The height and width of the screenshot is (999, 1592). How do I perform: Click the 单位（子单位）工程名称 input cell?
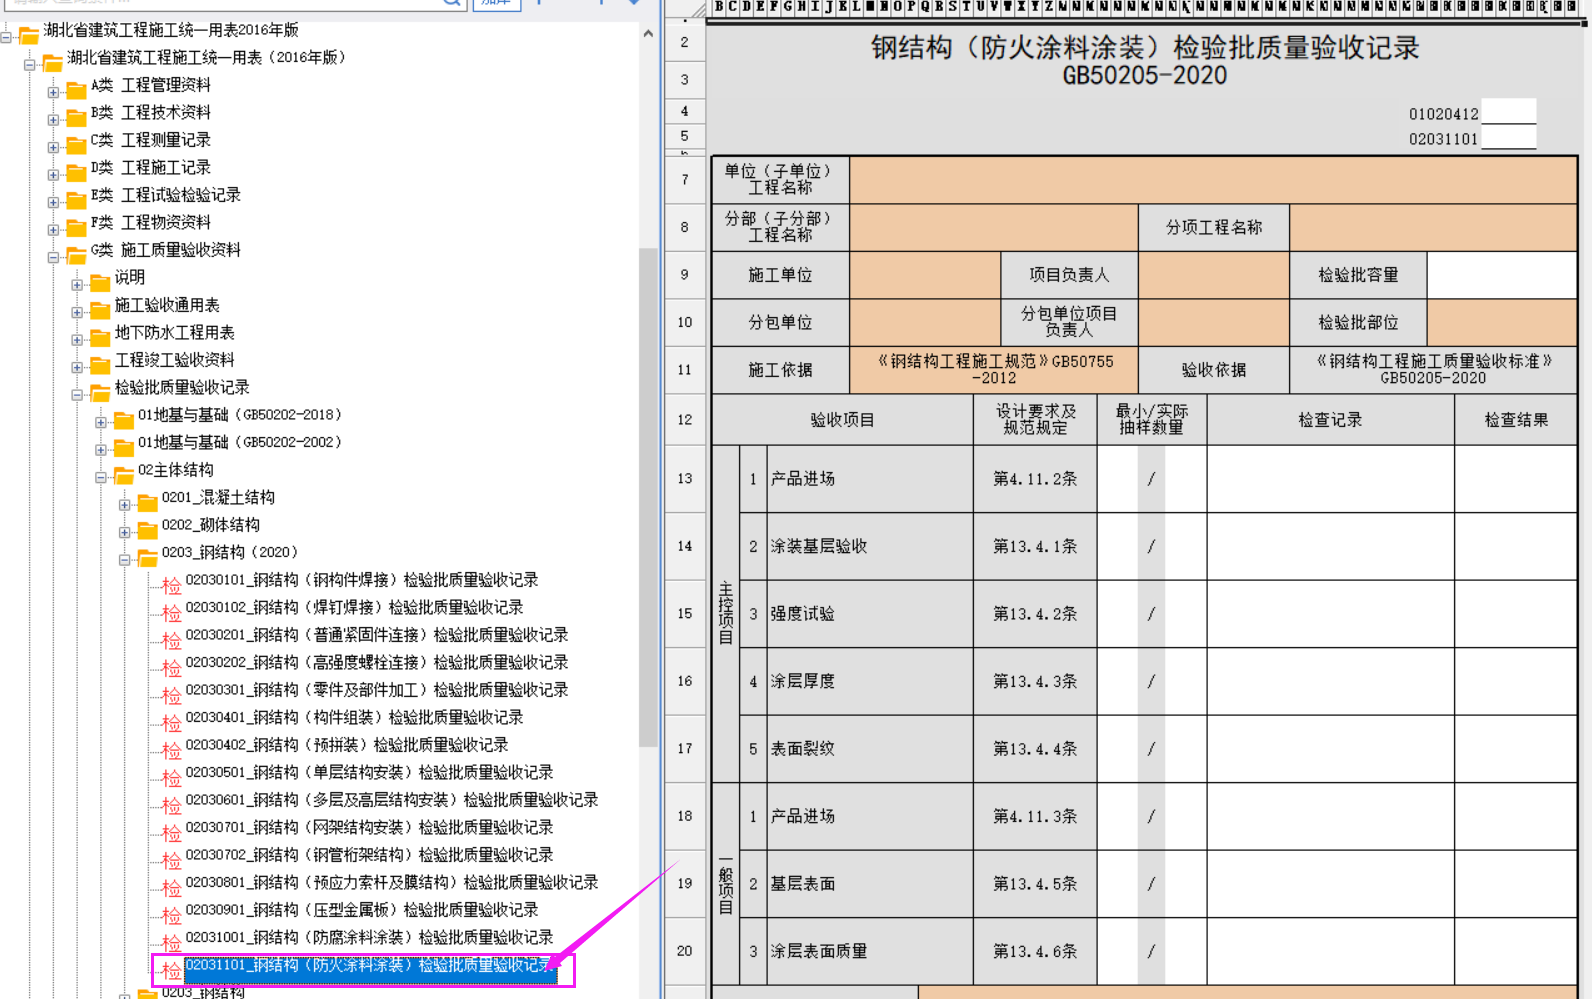(1212, 180)
